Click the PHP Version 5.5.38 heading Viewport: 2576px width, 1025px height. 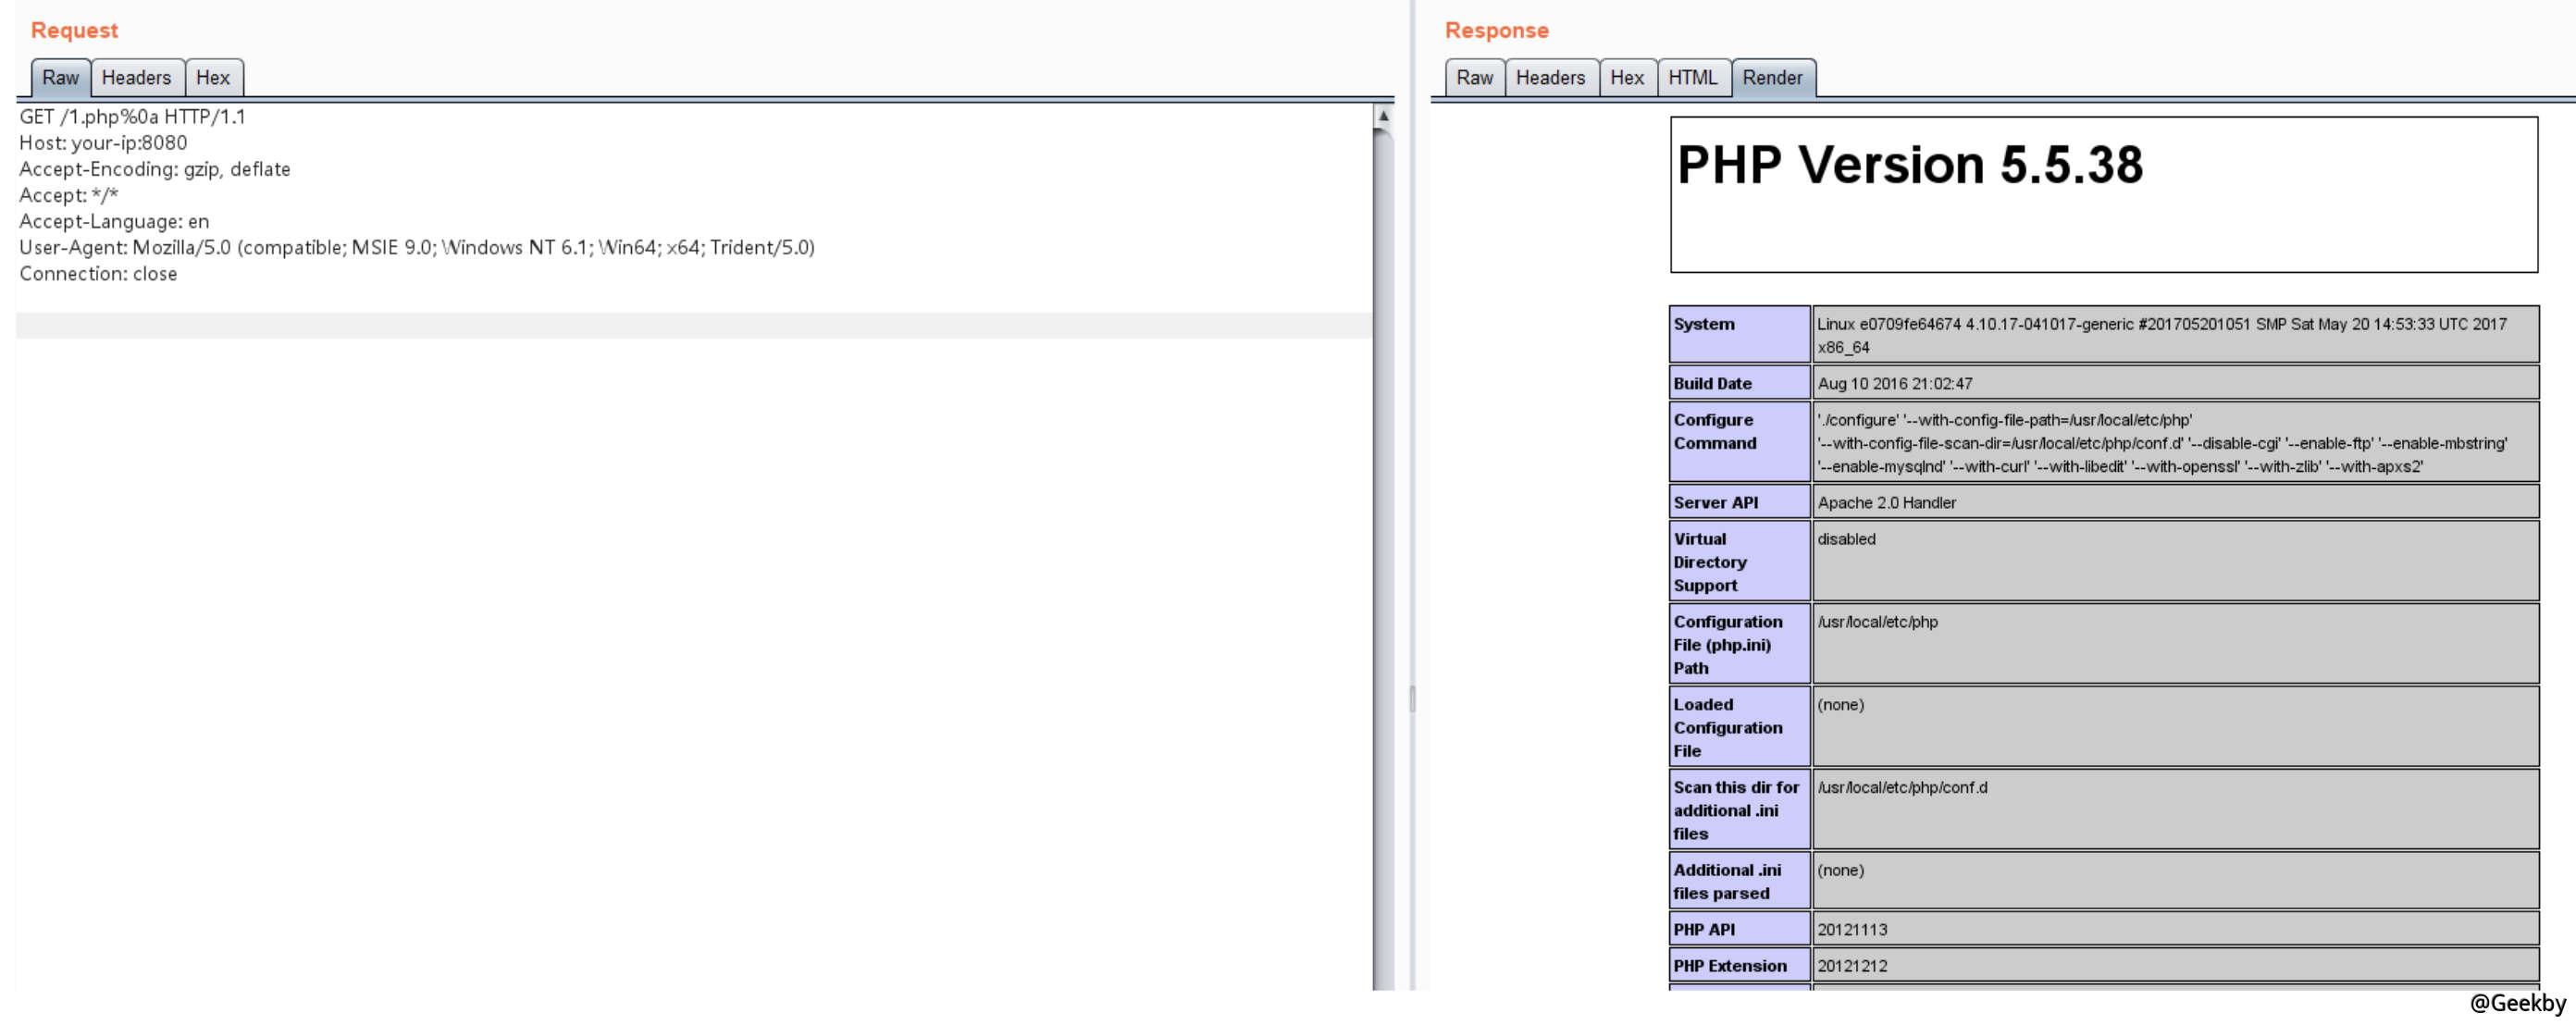pos(1908,165)
